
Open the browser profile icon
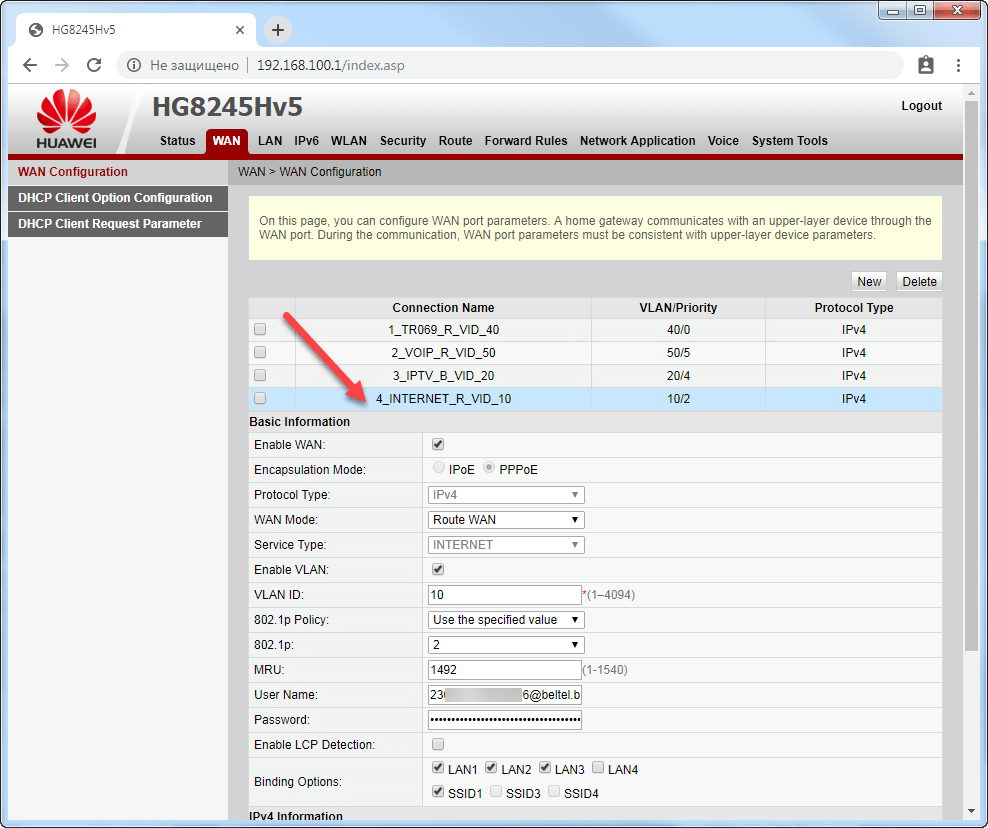(x=925, y=65)
